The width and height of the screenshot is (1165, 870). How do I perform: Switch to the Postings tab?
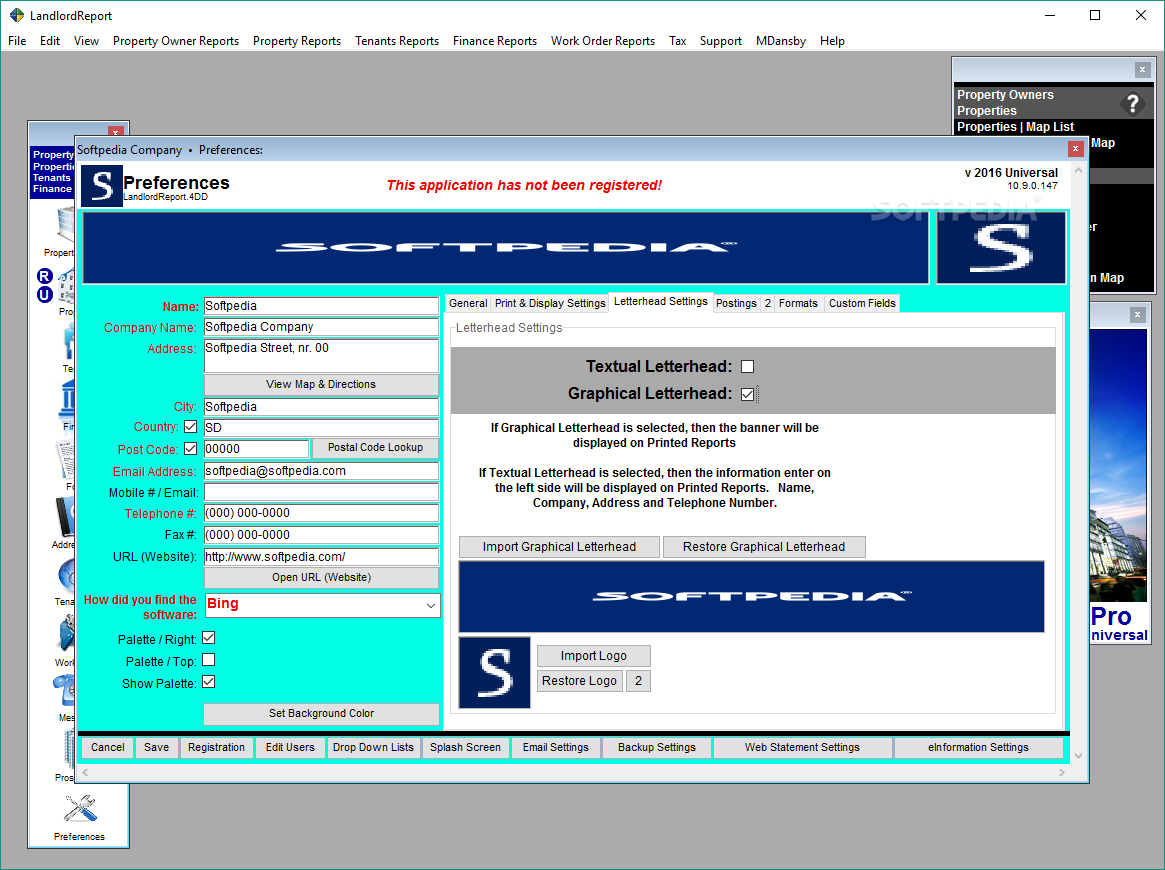tap(736, 303)
